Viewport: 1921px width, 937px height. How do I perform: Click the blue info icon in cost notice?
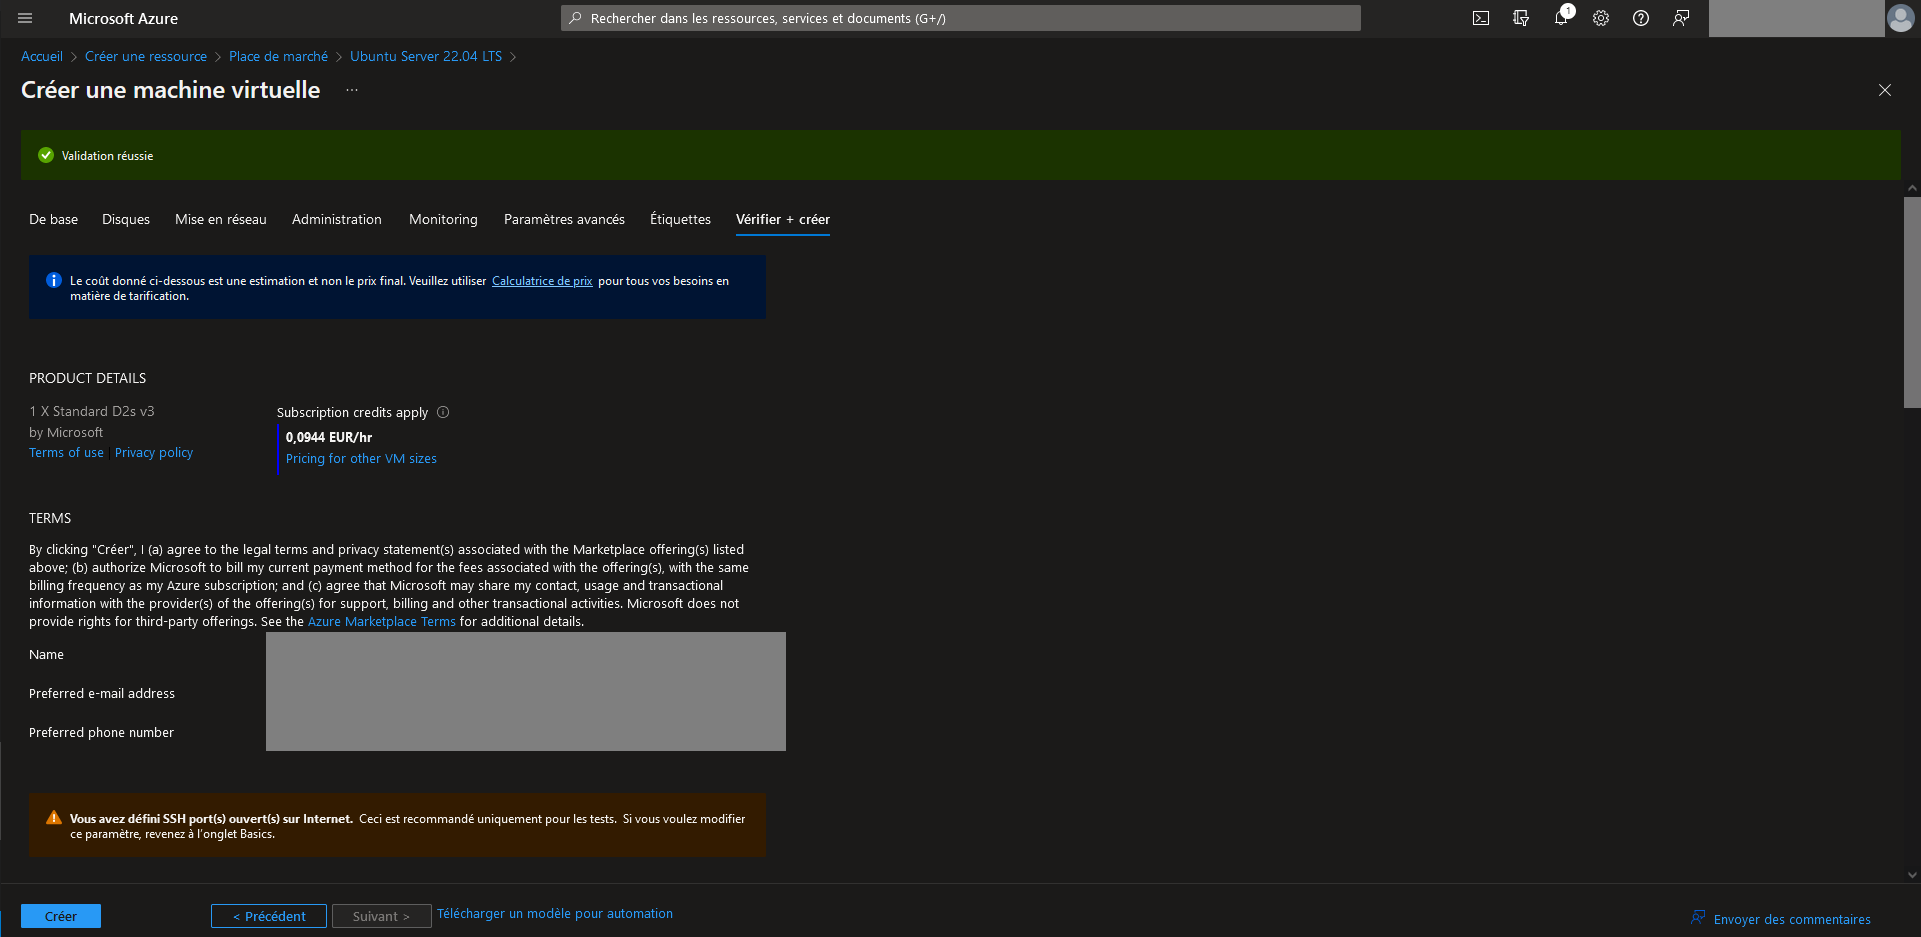(x=54, y=280)
